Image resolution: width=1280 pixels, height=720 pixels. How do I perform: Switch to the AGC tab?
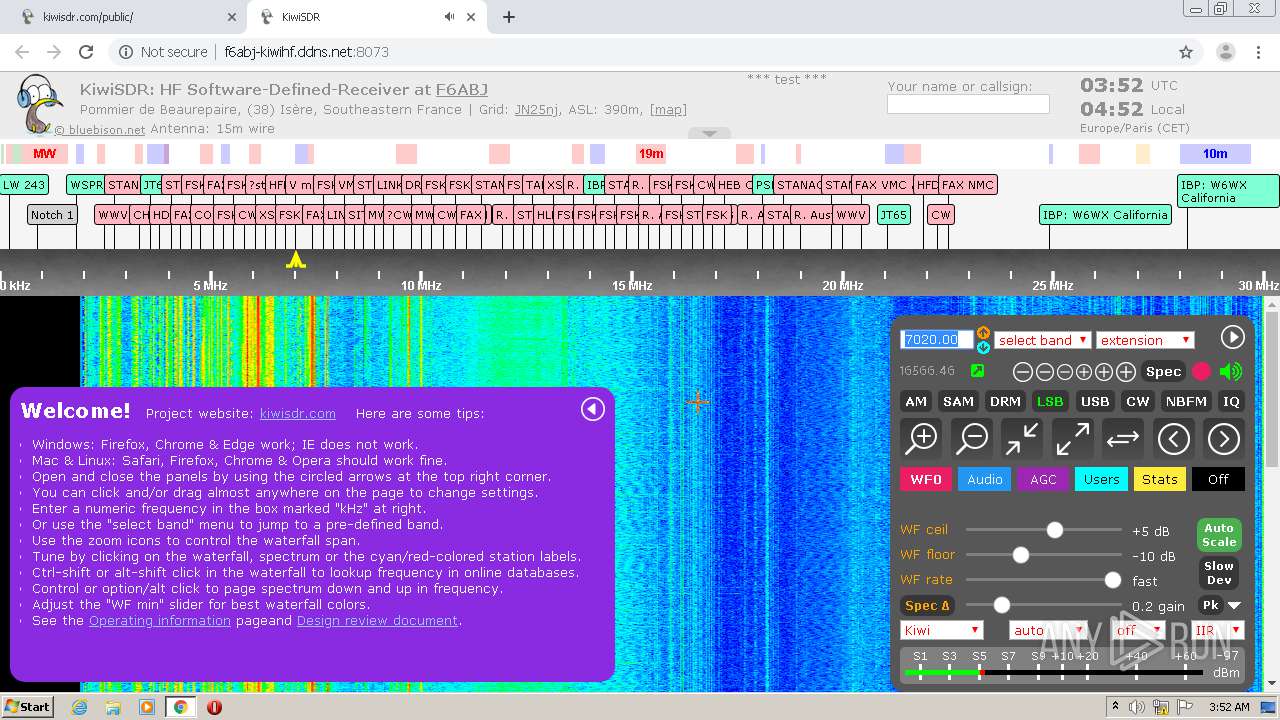(x=1043, y=479)
